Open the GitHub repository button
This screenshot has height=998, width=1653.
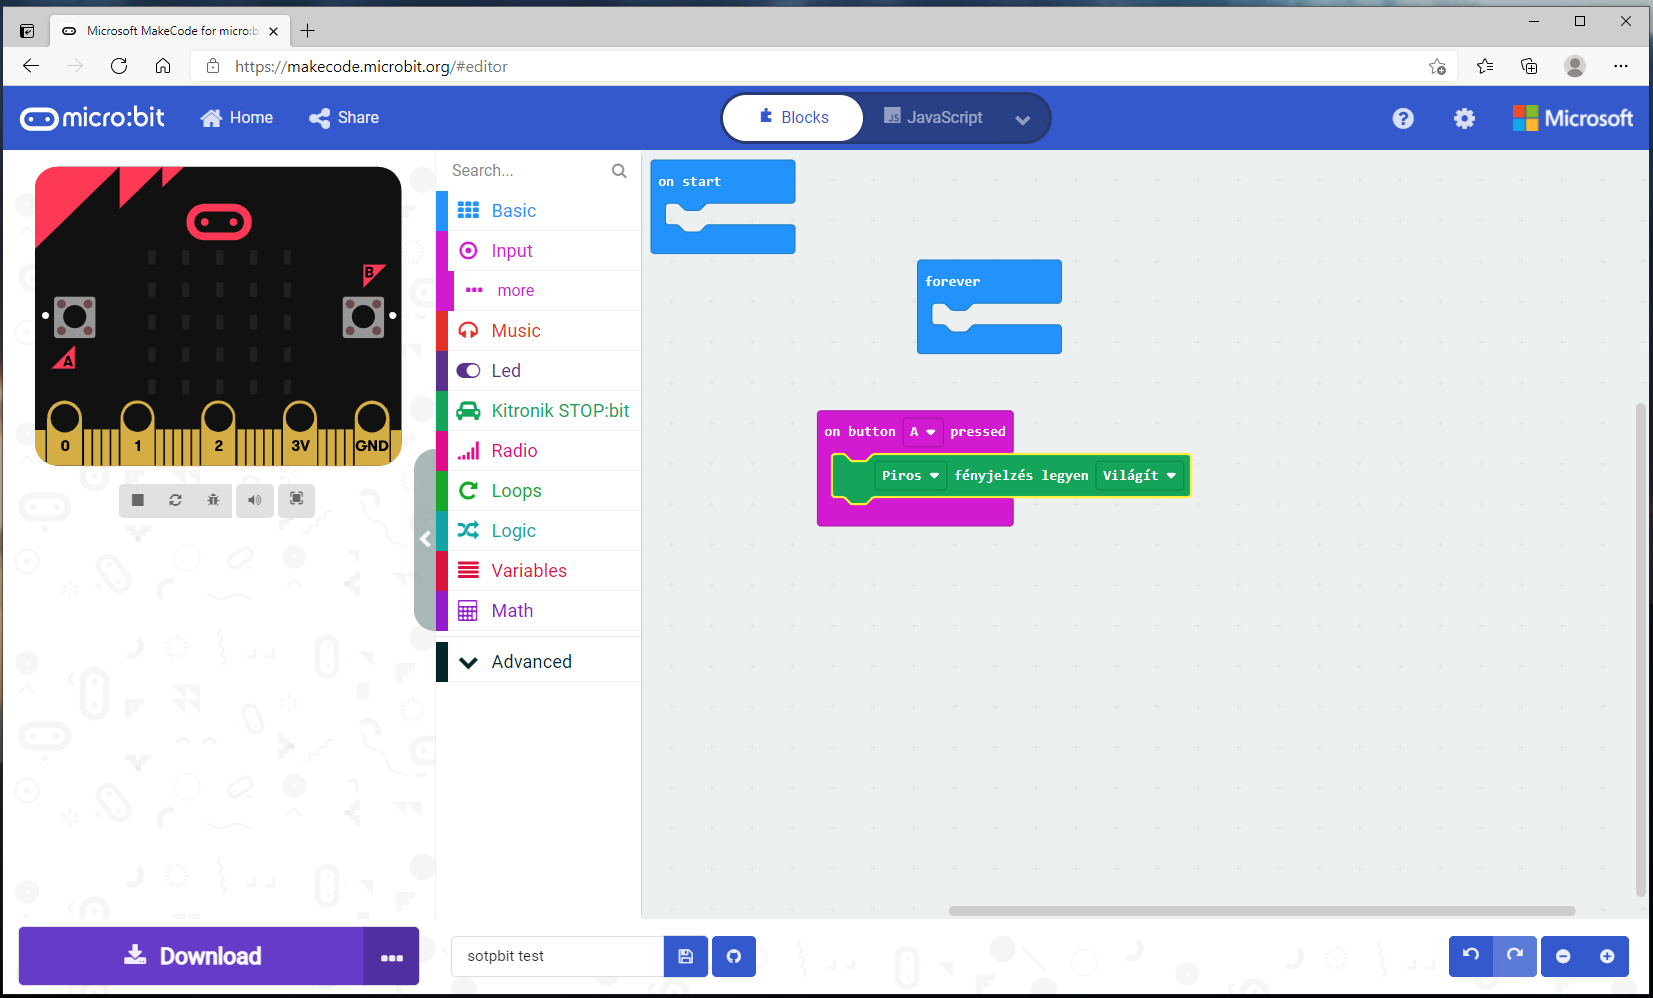(734, 956)
